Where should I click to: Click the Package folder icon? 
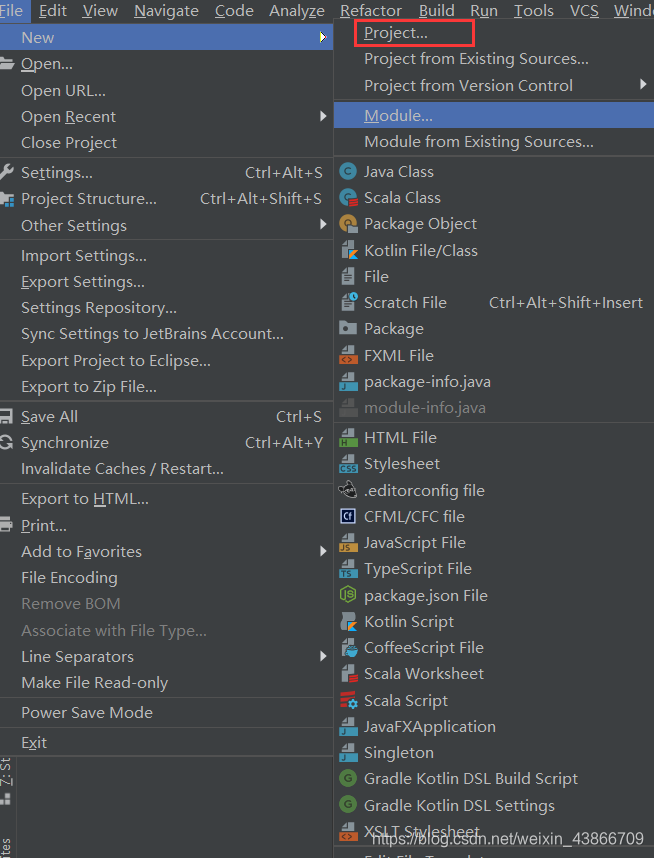click(x=348, y=328)
